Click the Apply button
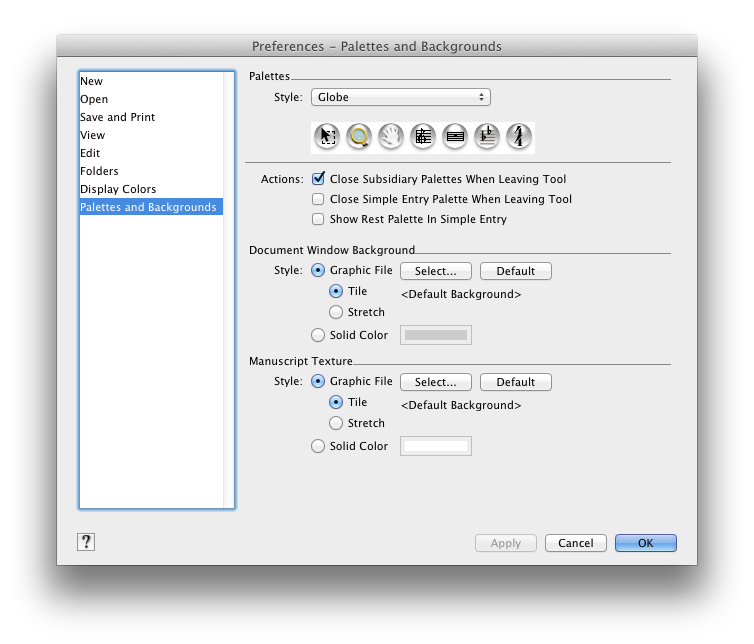 (x=505, y=543)
